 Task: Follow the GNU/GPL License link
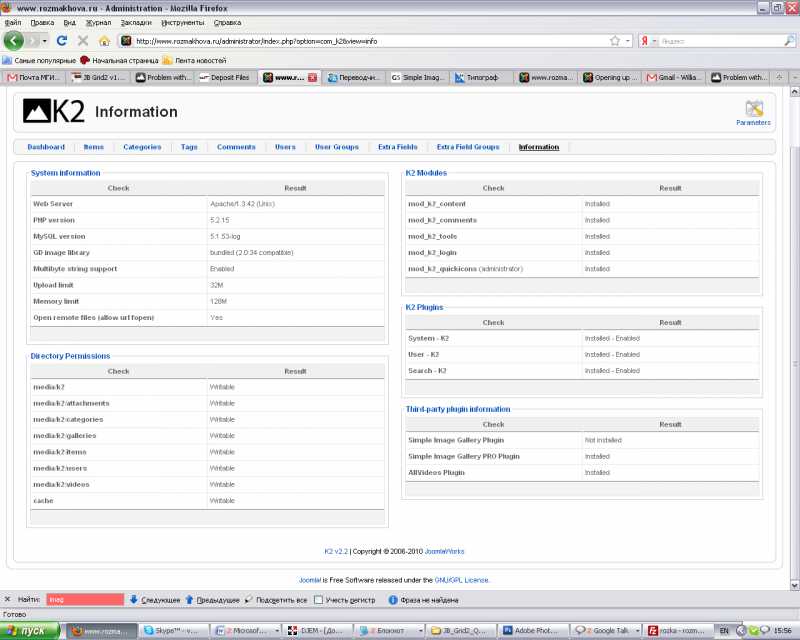(461, 580)
